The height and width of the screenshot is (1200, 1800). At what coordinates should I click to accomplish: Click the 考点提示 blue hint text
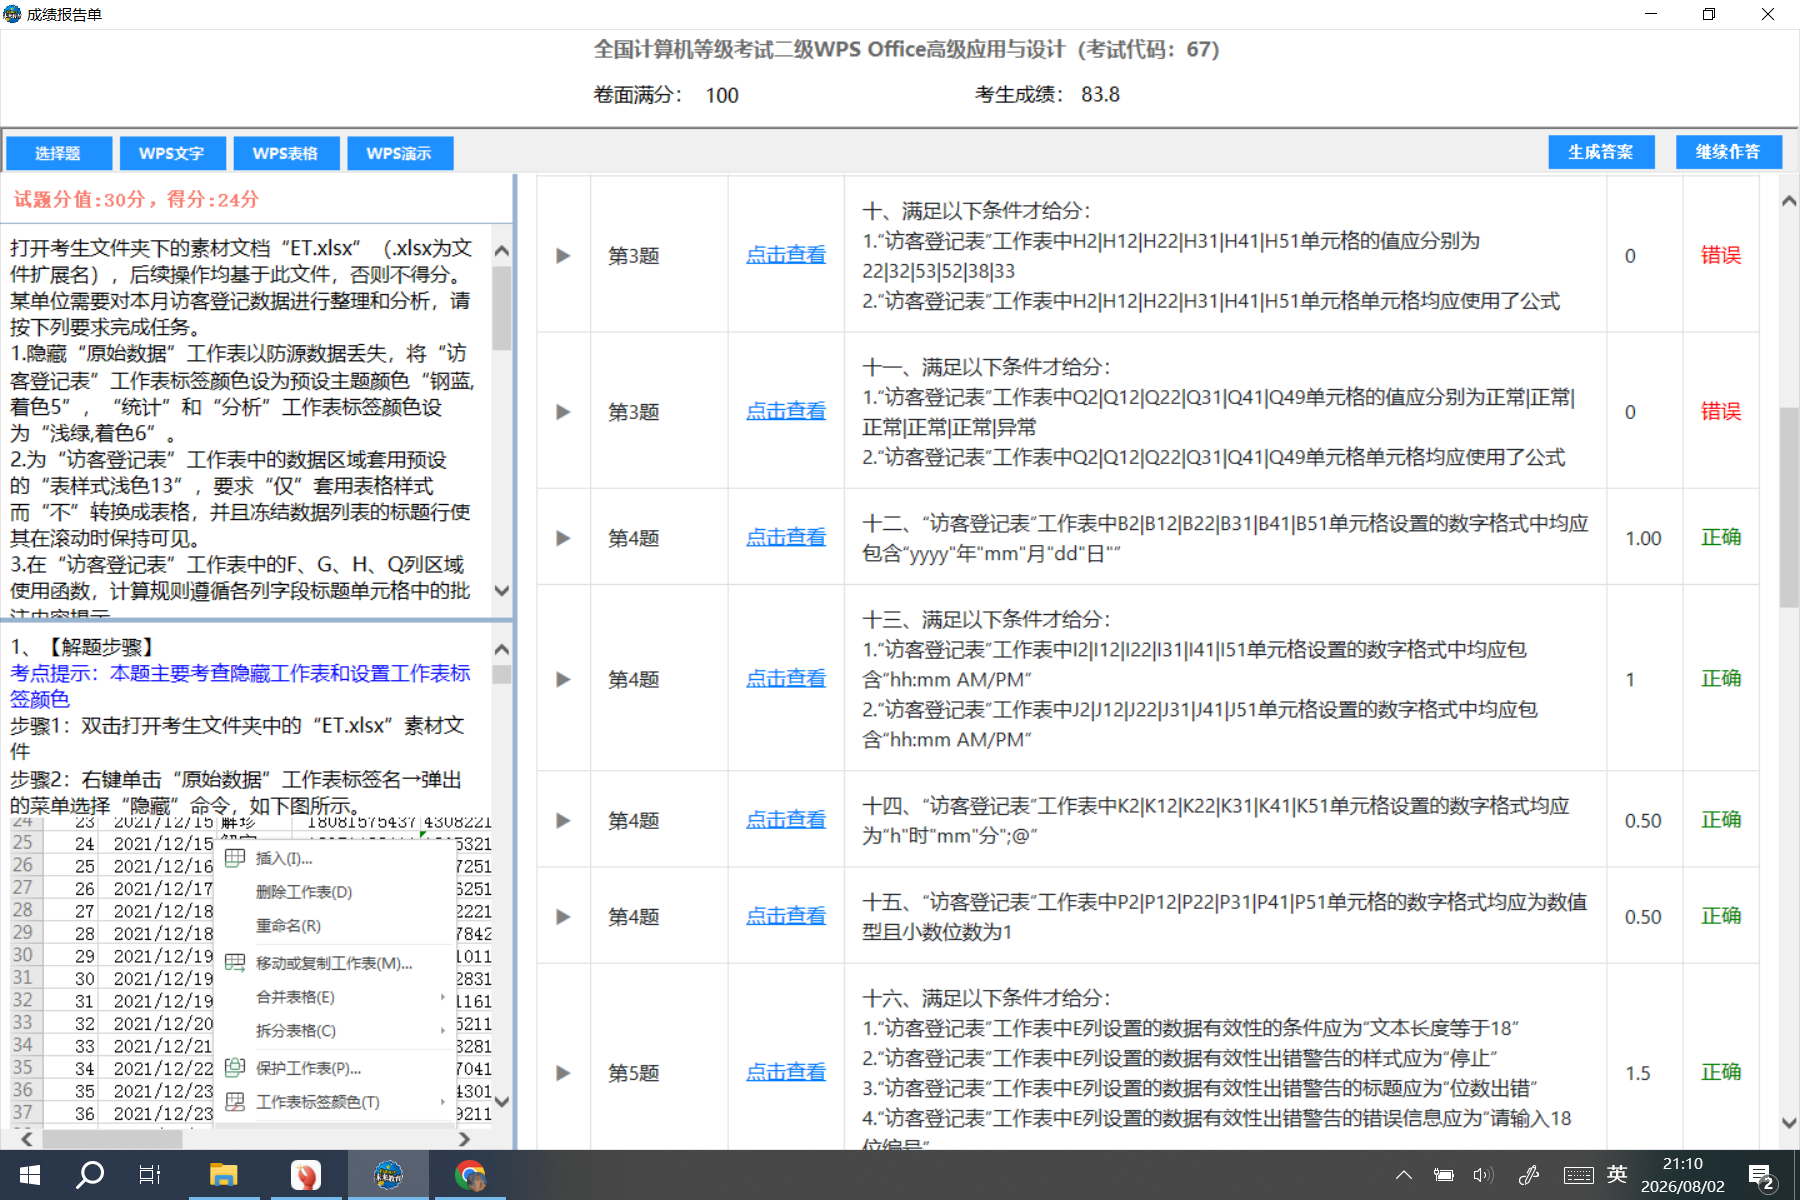[240, 686]
